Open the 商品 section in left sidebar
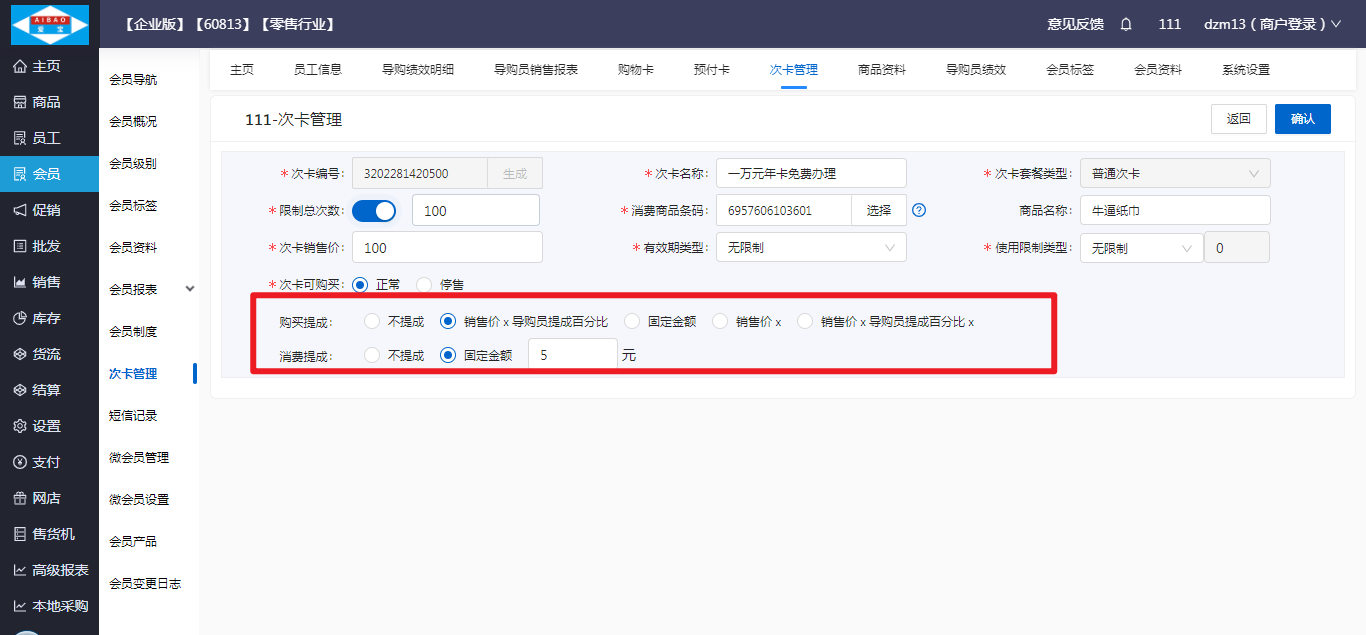The image size is (1366, 635). tap(47, 102)
